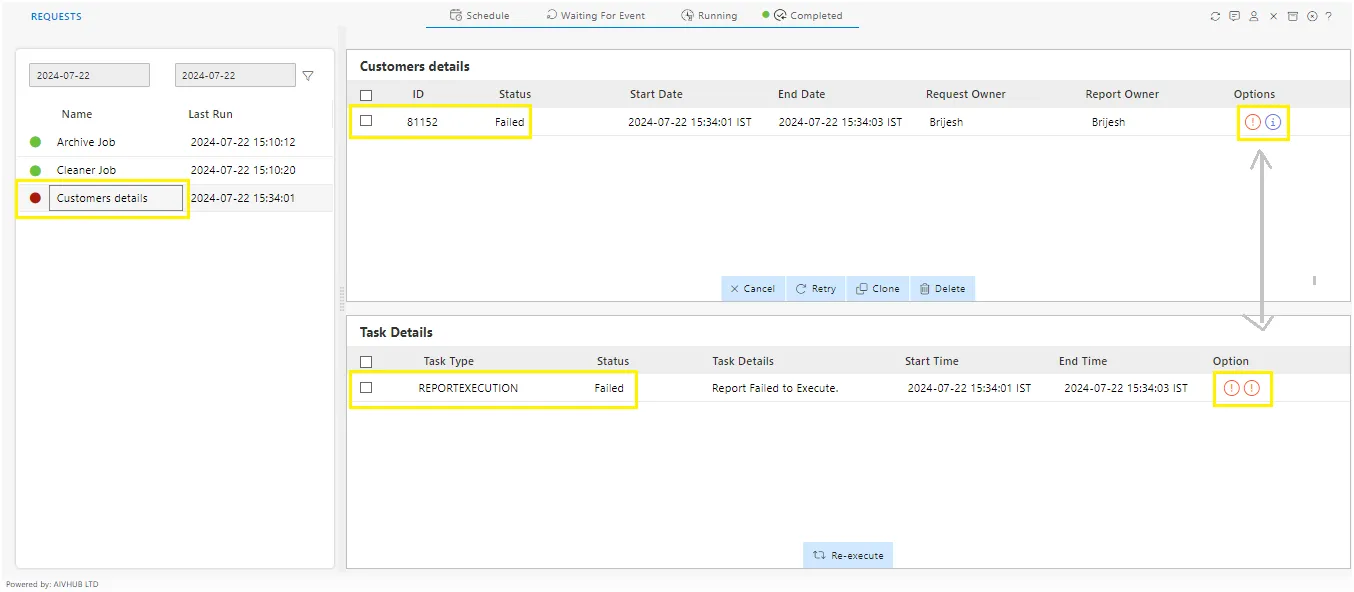Switch to the Schedule tab

[480, 15]
